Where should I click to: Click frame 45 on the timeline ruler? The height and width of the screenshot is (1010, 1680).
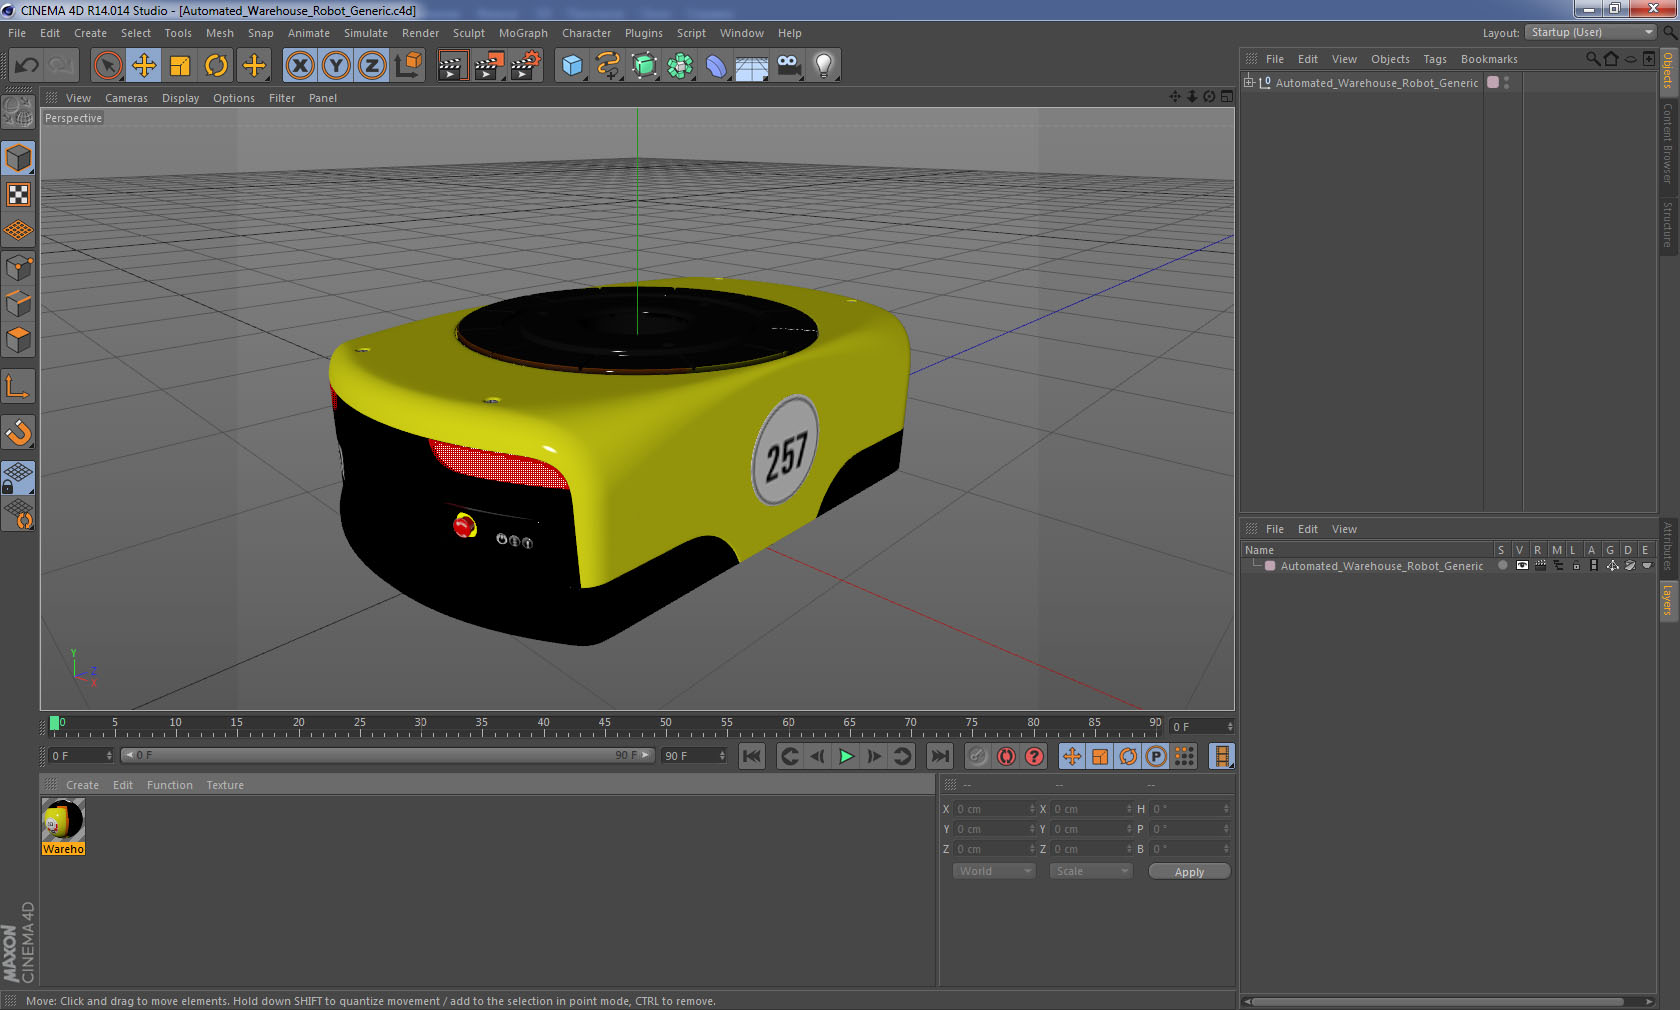605,729
